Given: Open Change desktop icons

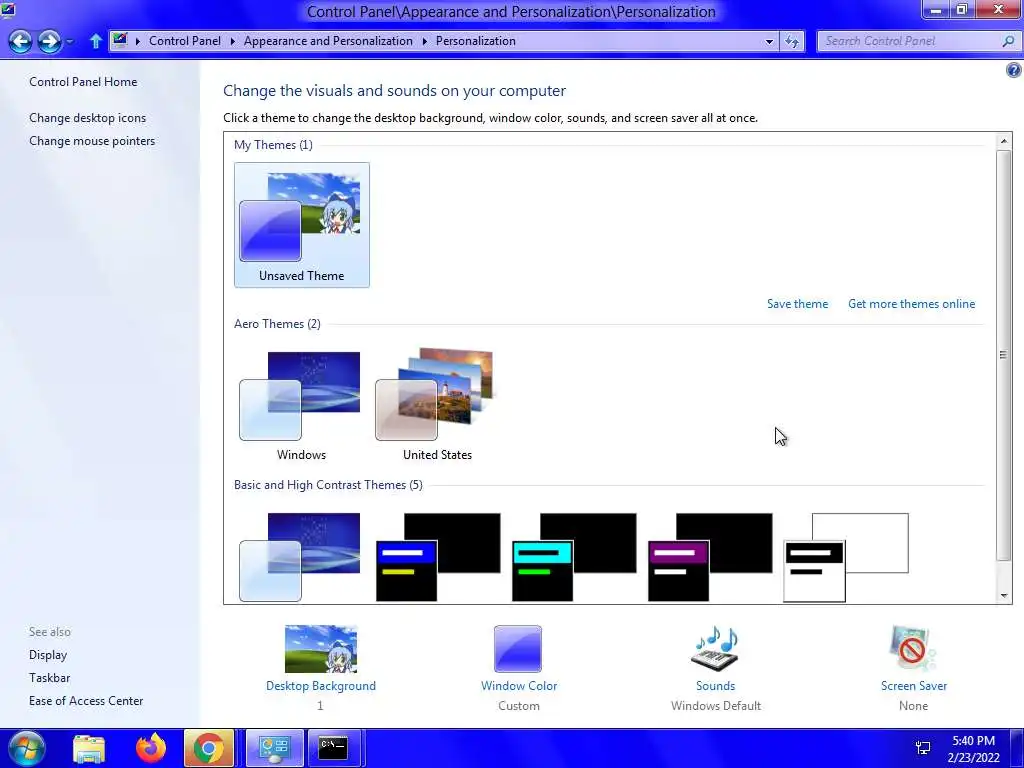Looking at the screenshot, I should click(x=88, y=118).
